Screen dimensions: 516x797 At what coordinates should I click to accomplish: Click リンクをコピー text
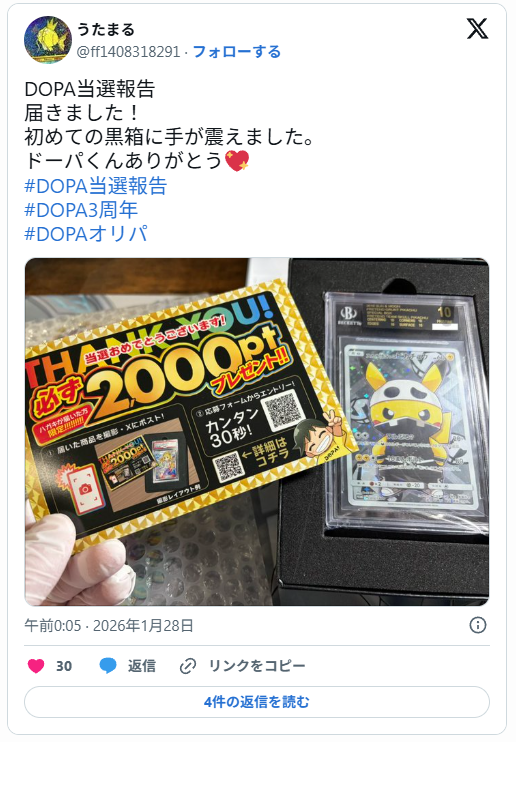coord(257,666)
